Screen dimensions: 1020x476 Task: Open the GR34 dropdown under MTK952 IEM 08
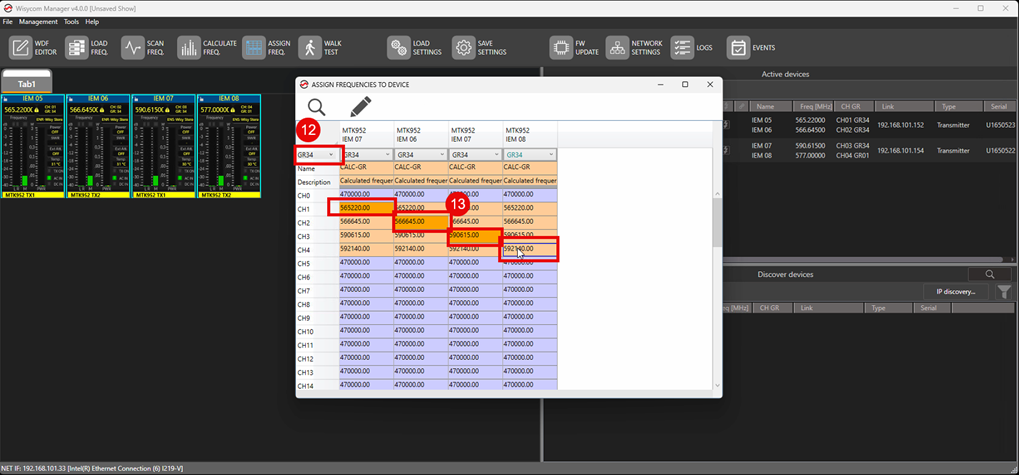click(x=530, y=155)
